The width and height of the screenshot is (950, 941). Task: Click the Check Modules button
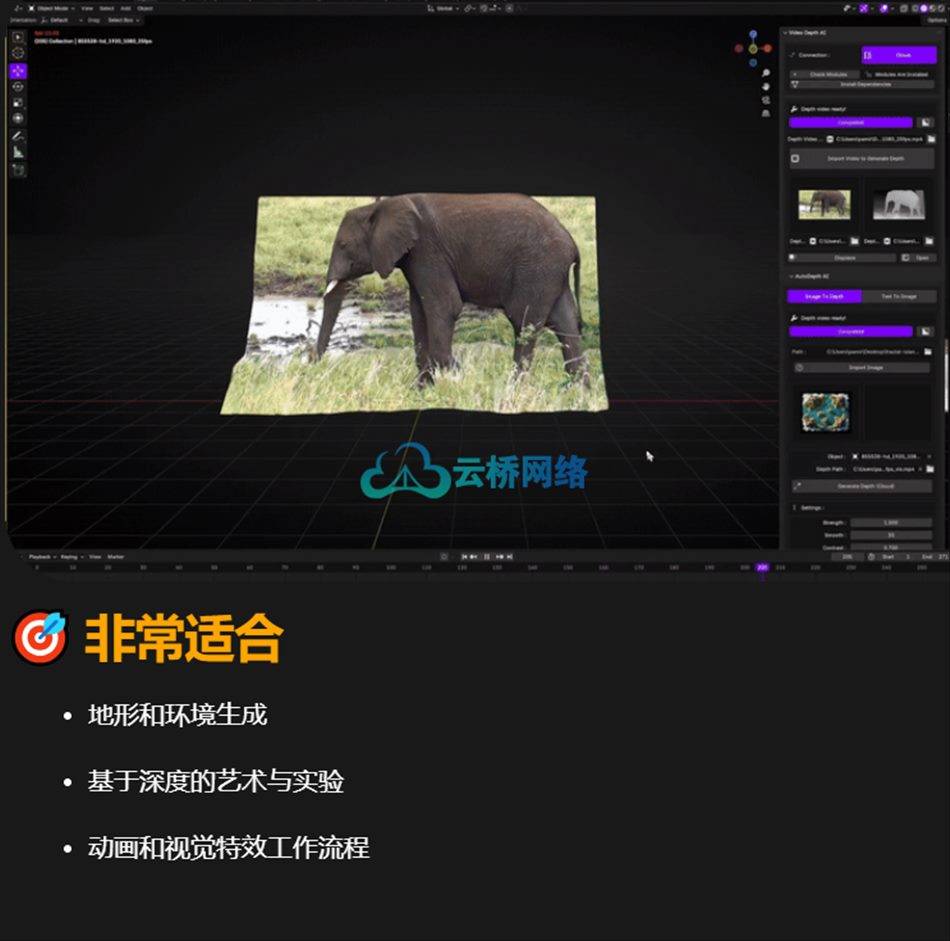coord(825,75)
